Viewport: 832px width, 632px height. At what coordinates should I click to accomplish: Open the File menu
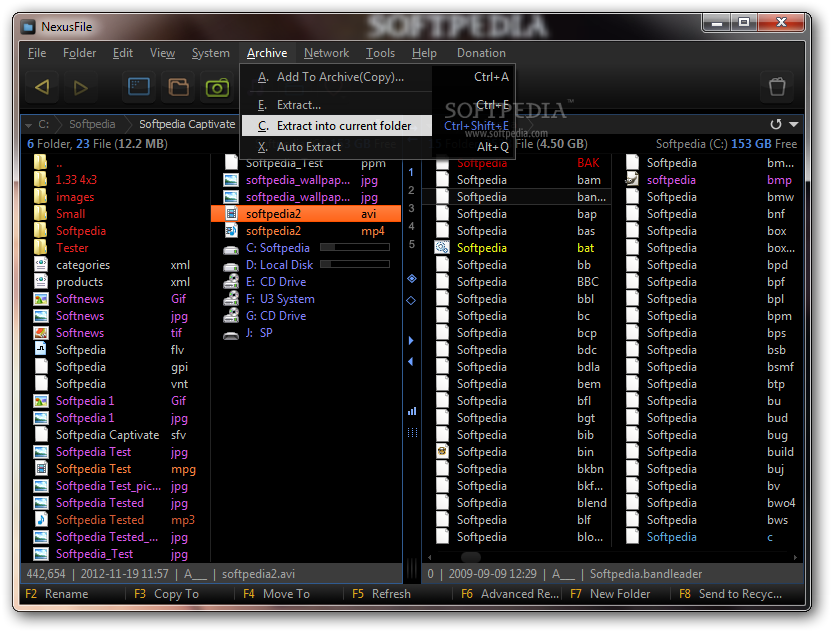click(37, 53)
